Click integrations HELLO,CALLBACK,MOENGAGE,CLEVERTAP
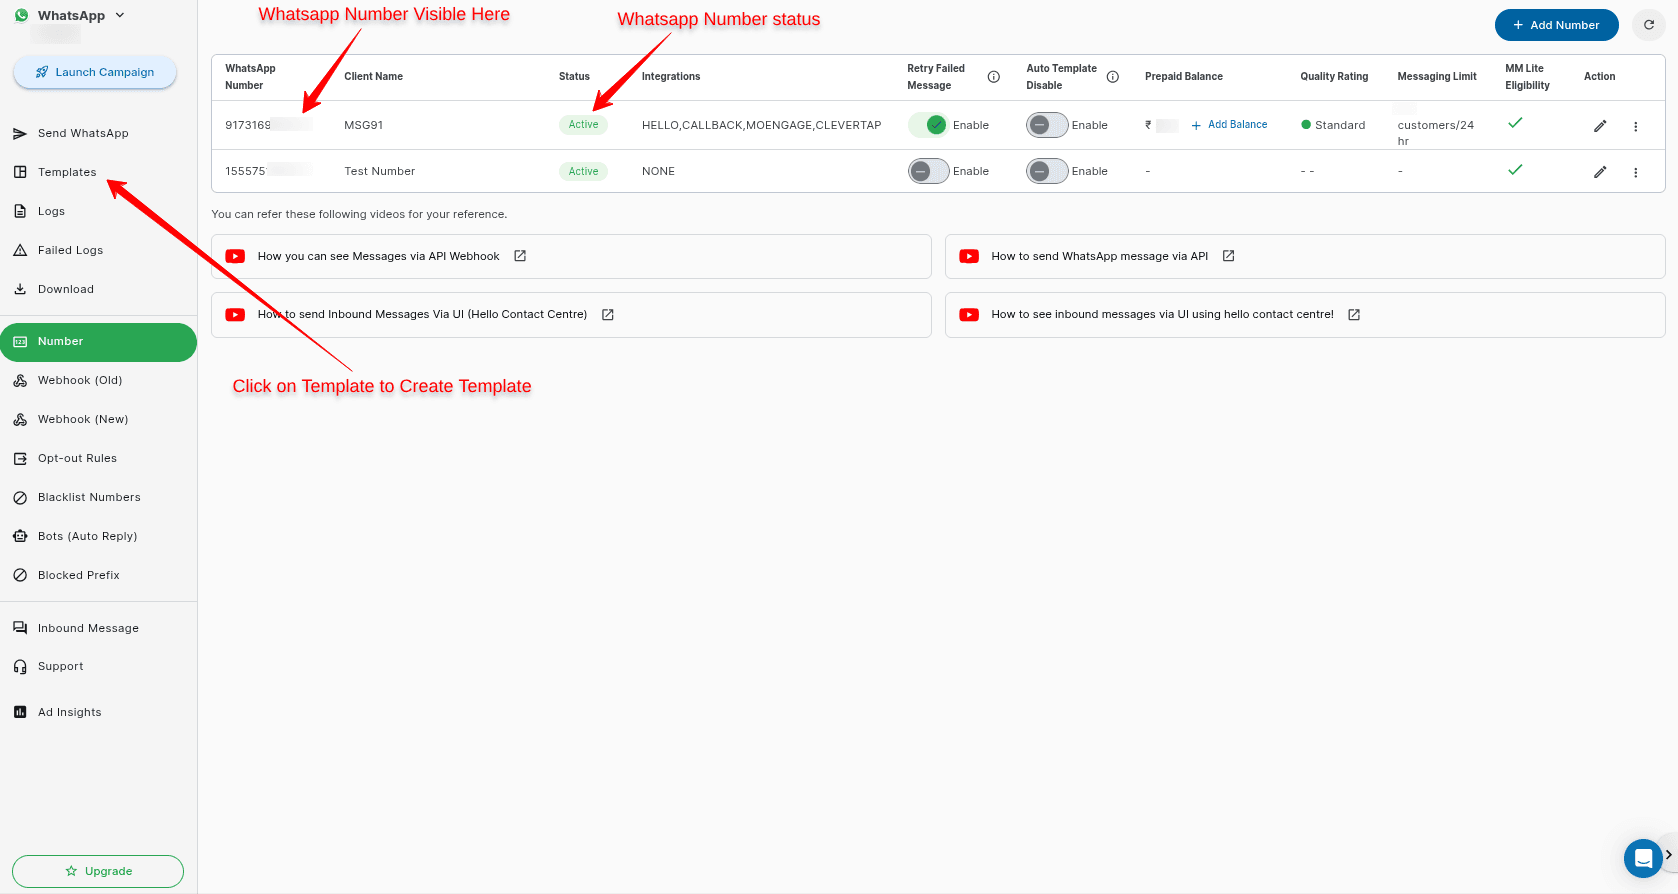1678x894 pixels. click(x=761, y=125)
